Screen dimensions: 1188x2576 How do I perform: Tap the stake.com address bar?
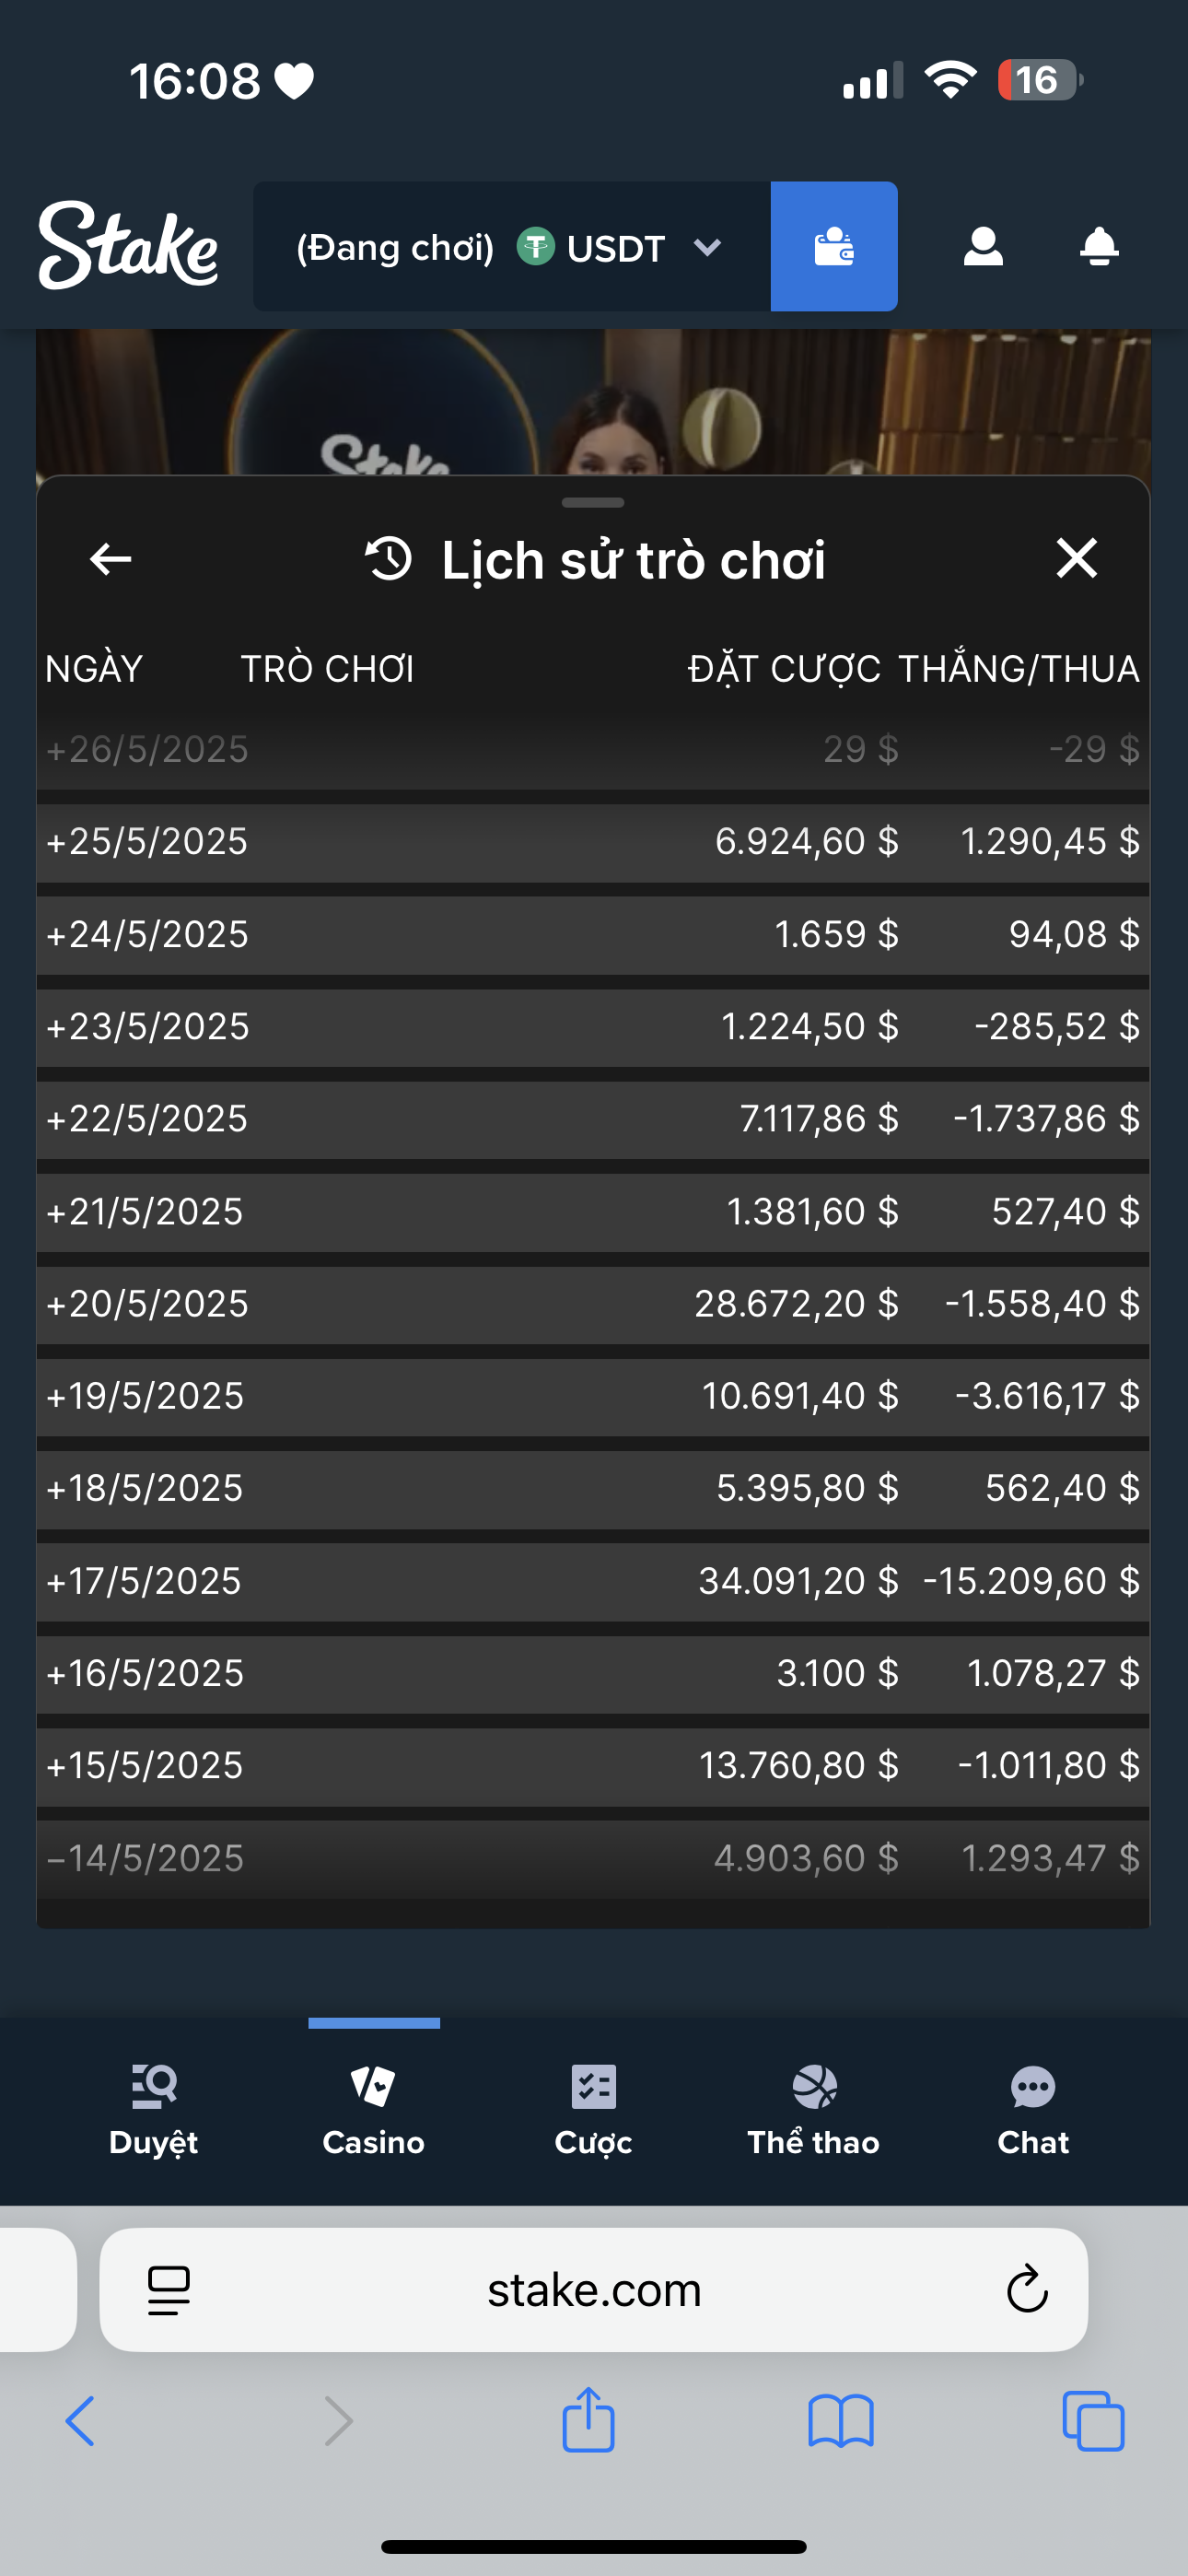coord(594,2289)
